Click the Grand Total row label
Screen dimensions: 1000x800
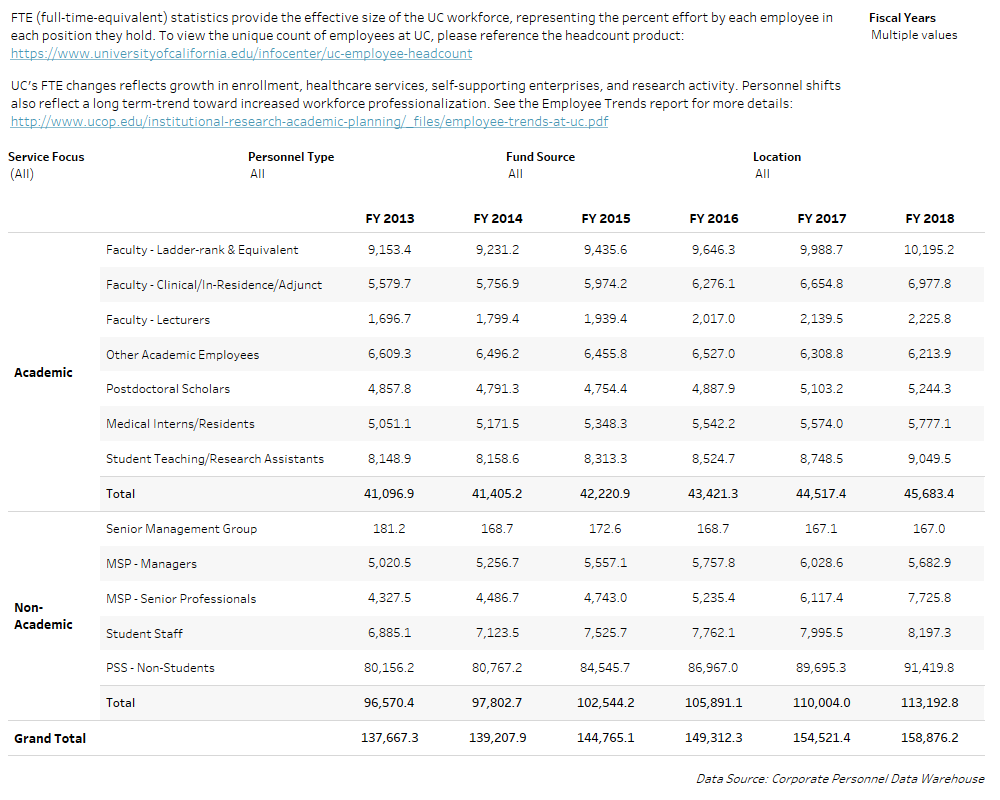coord(50,738)
